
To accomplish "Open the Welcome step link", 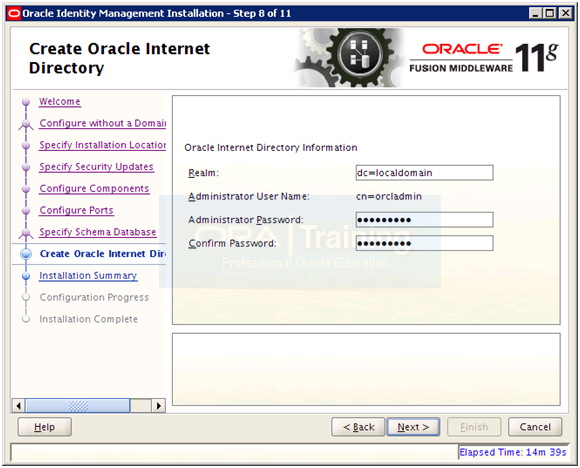I will point(60,101).
